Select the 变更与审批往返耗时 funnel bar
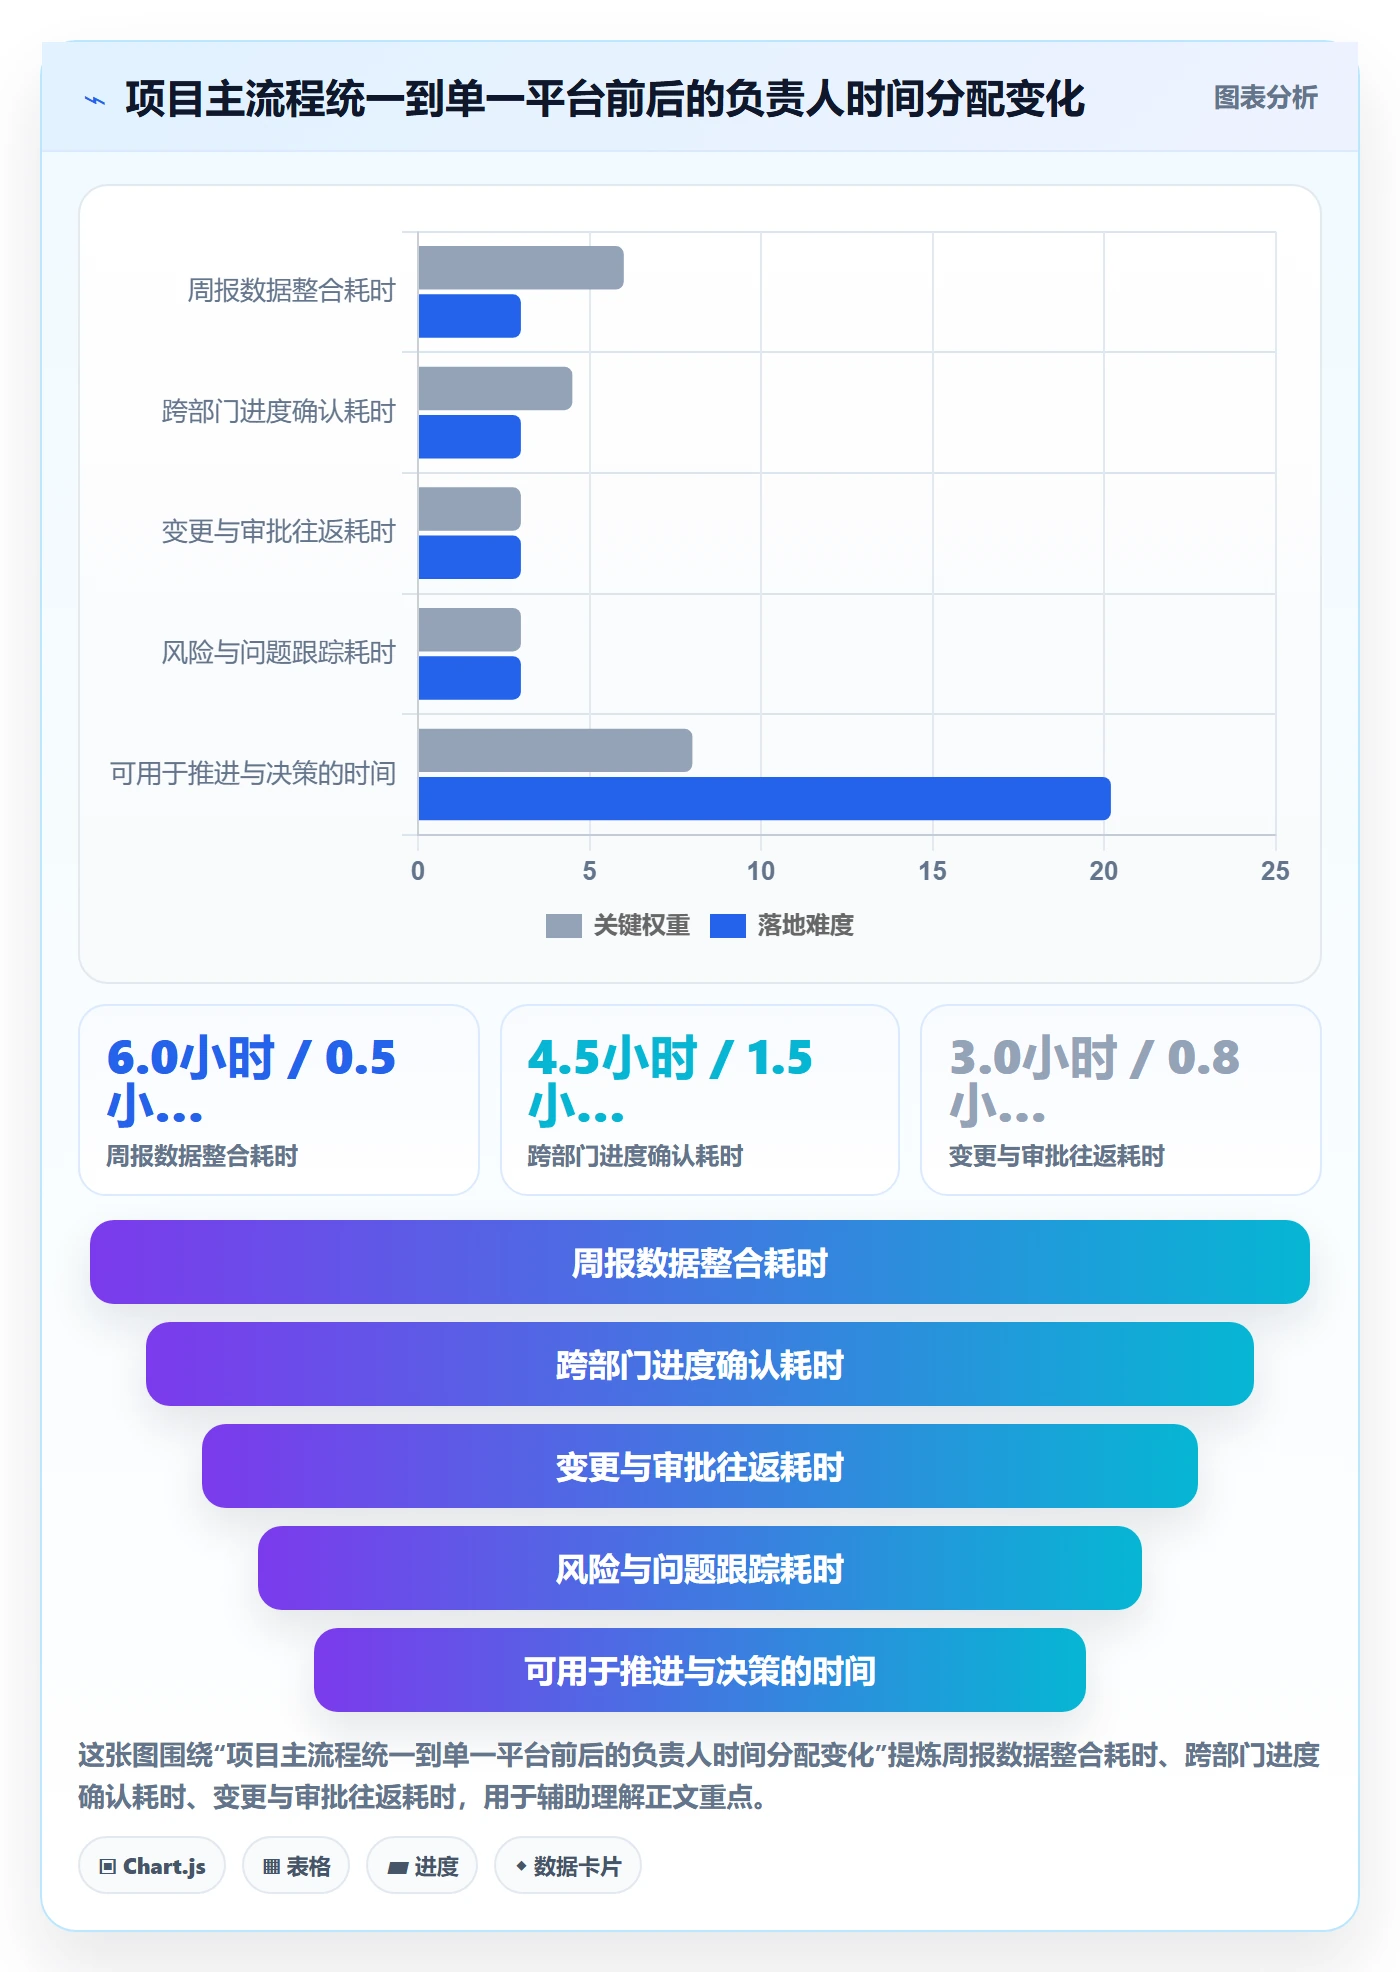Viewport: 1400px width, 1972px height. tap(700, 1466)
